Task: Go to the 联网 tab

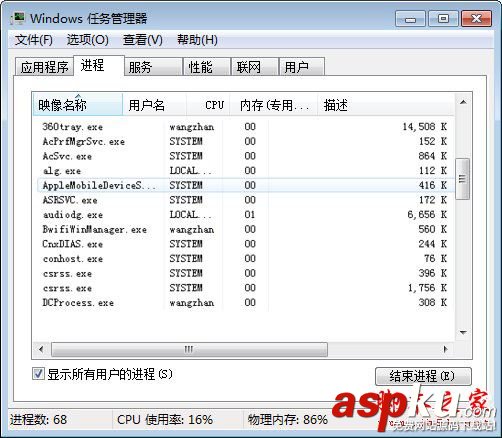Action: 255,67
